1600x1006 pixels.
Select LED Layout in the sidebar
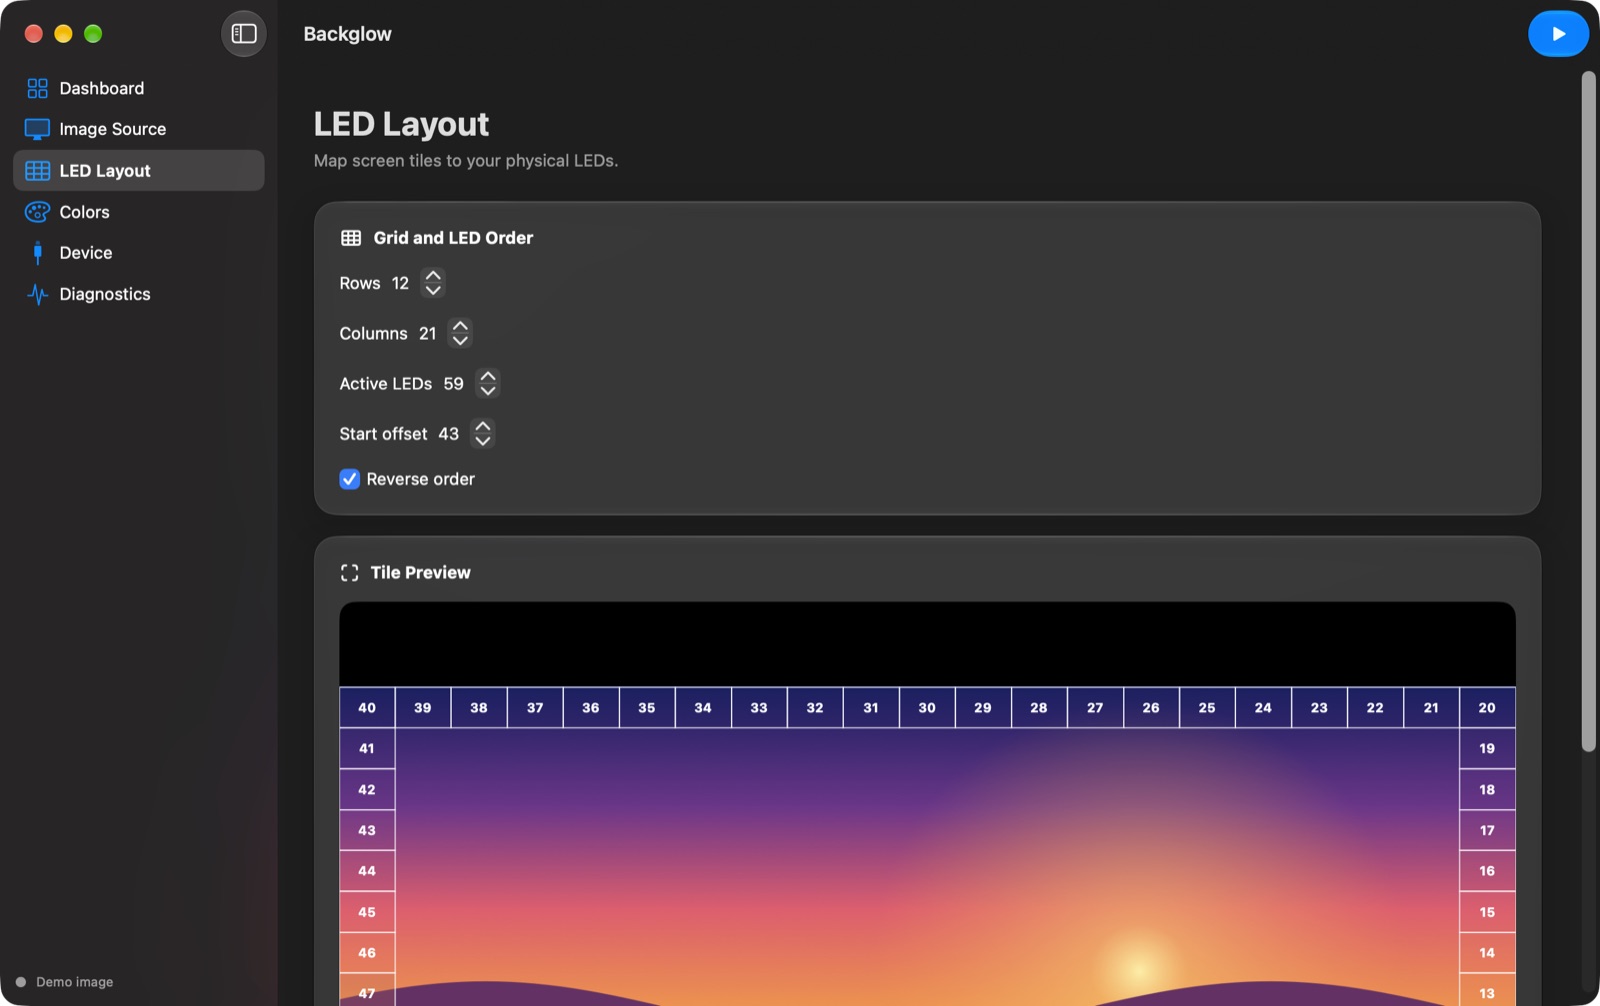click(x=139, y=171)
